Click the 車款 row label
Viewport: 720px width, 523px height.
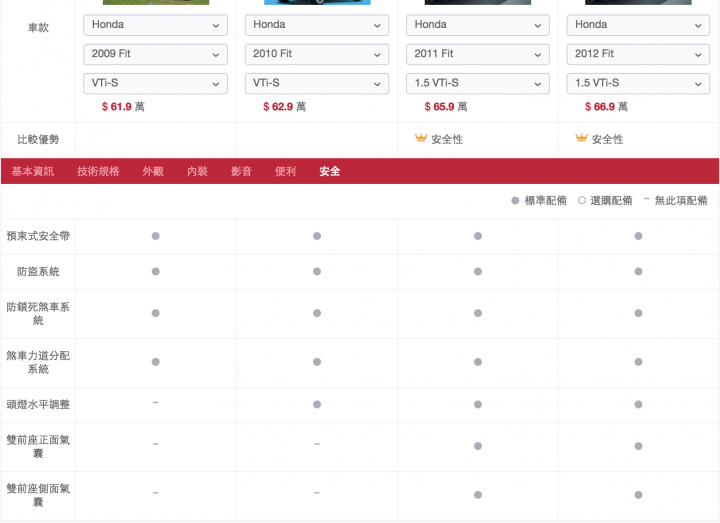(38, 28)
